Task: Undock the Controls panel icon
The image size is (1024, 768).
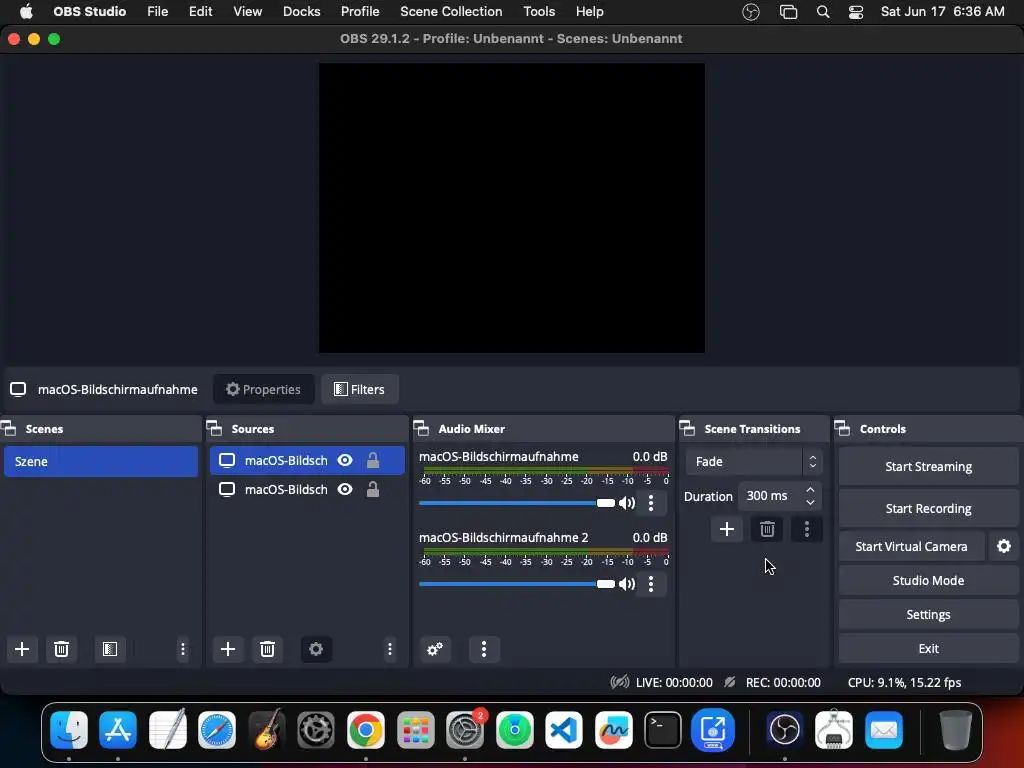Action: point(842,429)
